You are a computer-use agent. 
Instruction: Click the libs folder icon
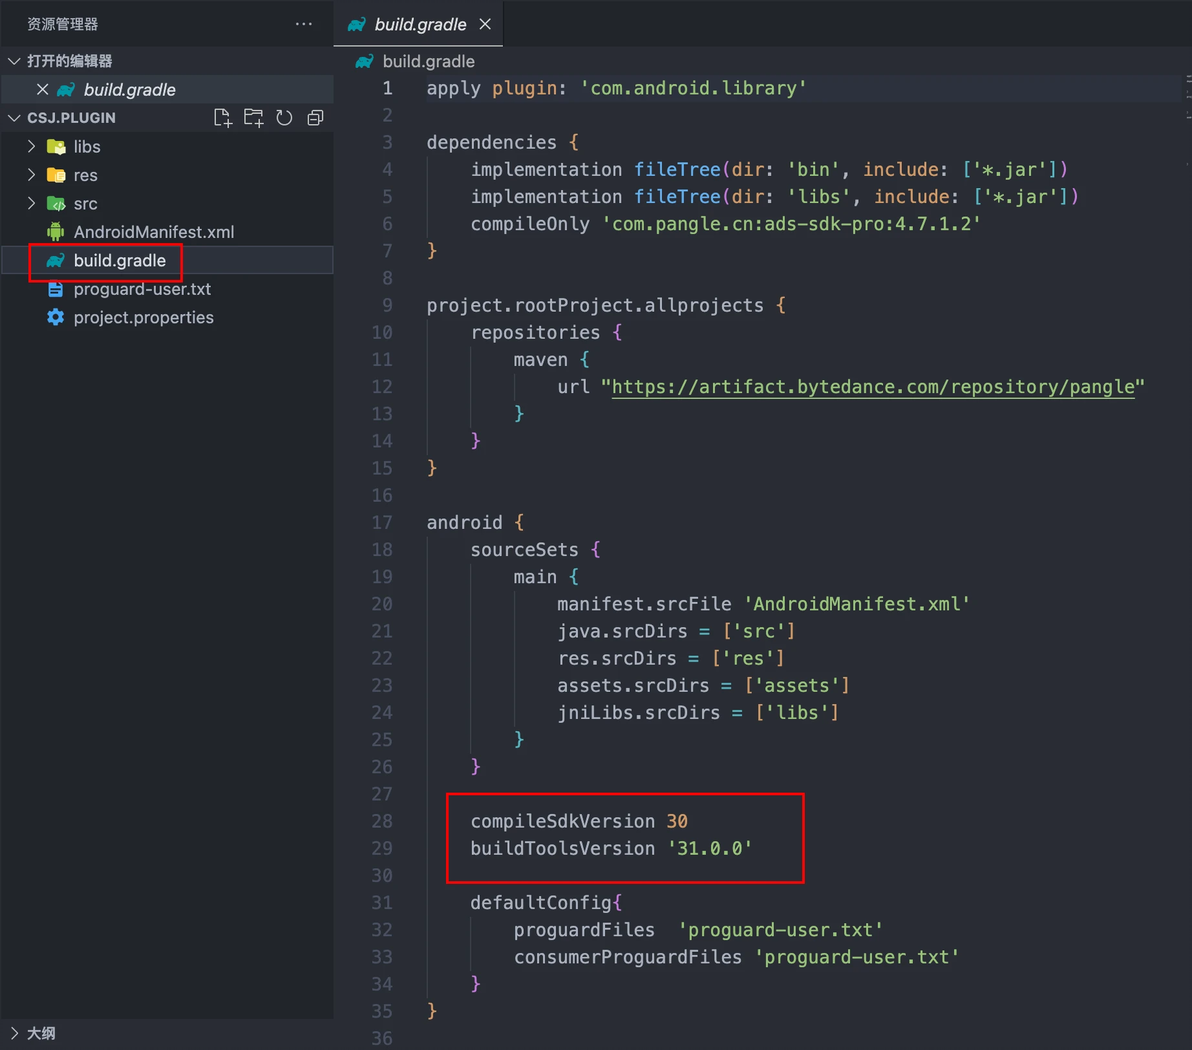pos(55,147)
